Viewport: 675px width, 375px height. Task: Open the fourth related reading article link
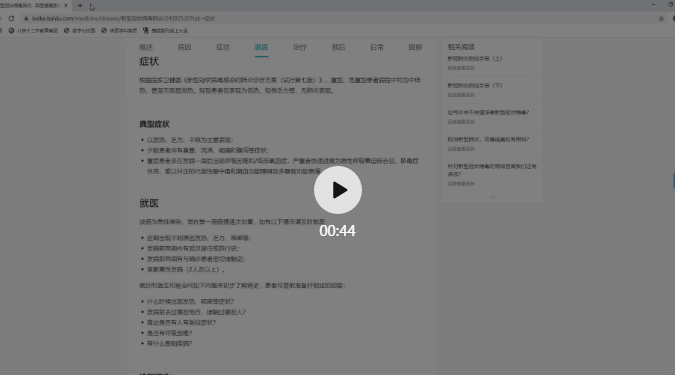tap(488, 139)
